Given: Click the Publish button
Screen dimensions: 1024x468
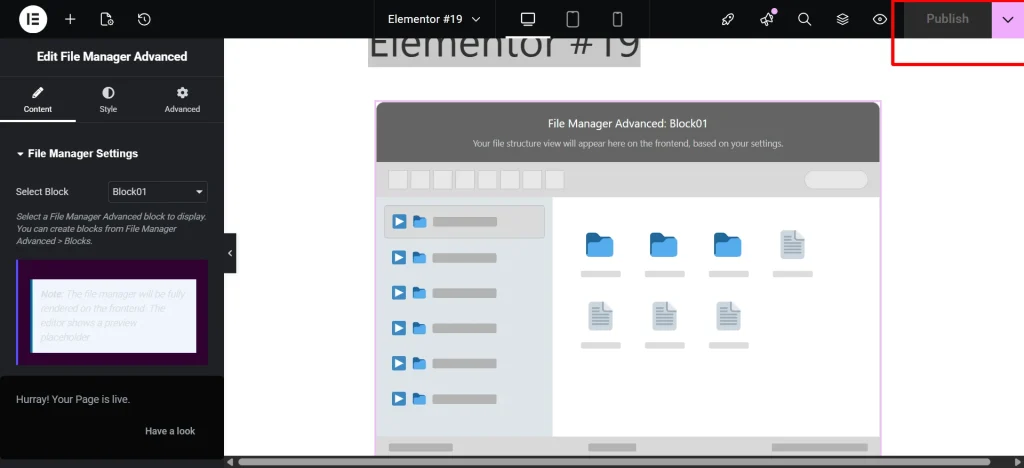Looking at the screenshot, I should pos(948,19).
